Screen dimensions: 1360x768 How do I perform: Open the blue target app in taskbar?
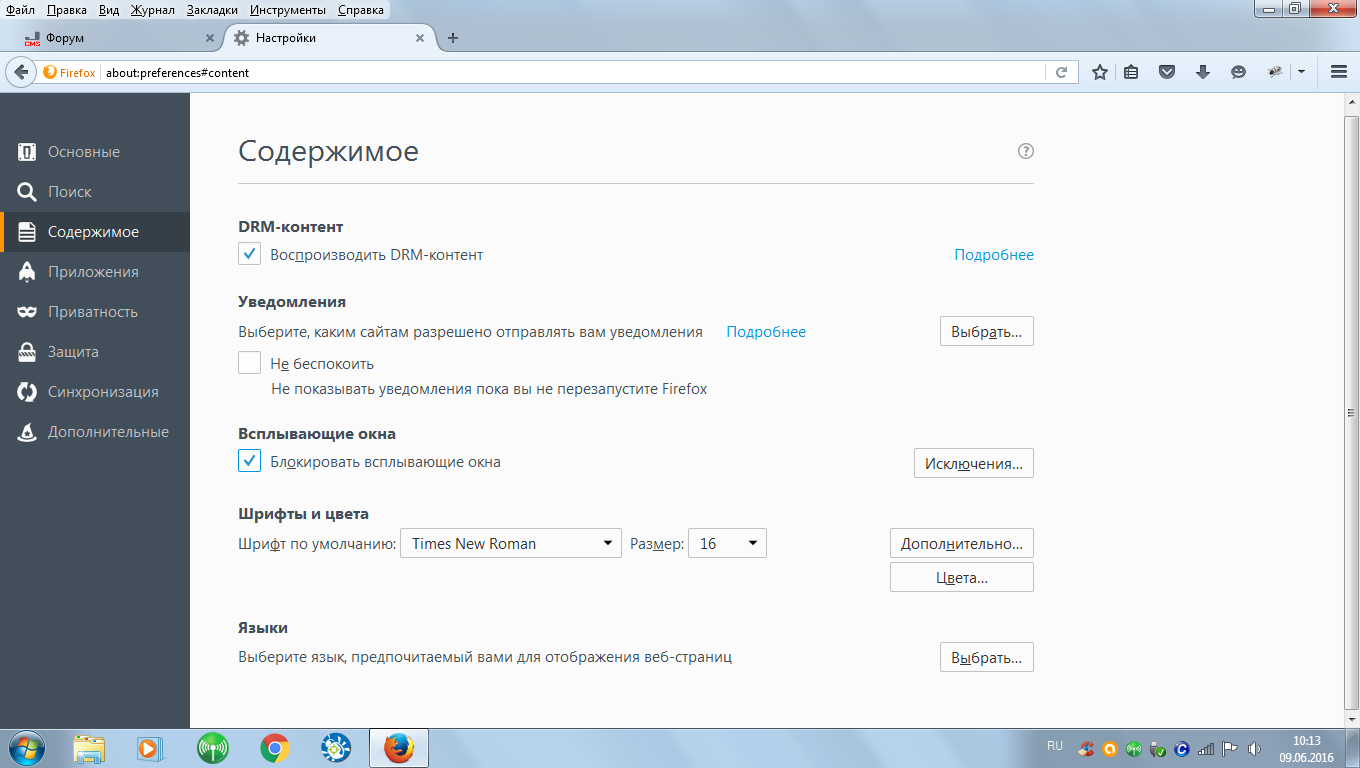[x=336, y=748]
